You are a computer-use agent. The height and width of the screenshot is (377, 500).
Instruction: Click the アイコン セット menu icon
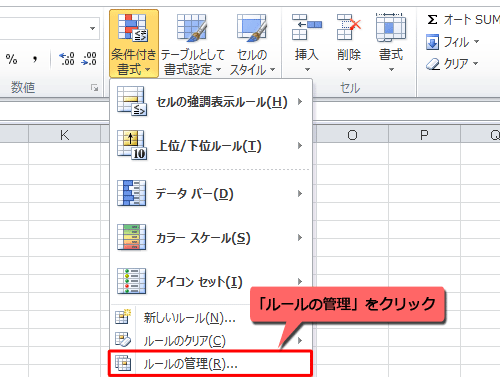[x=132, y=281]
